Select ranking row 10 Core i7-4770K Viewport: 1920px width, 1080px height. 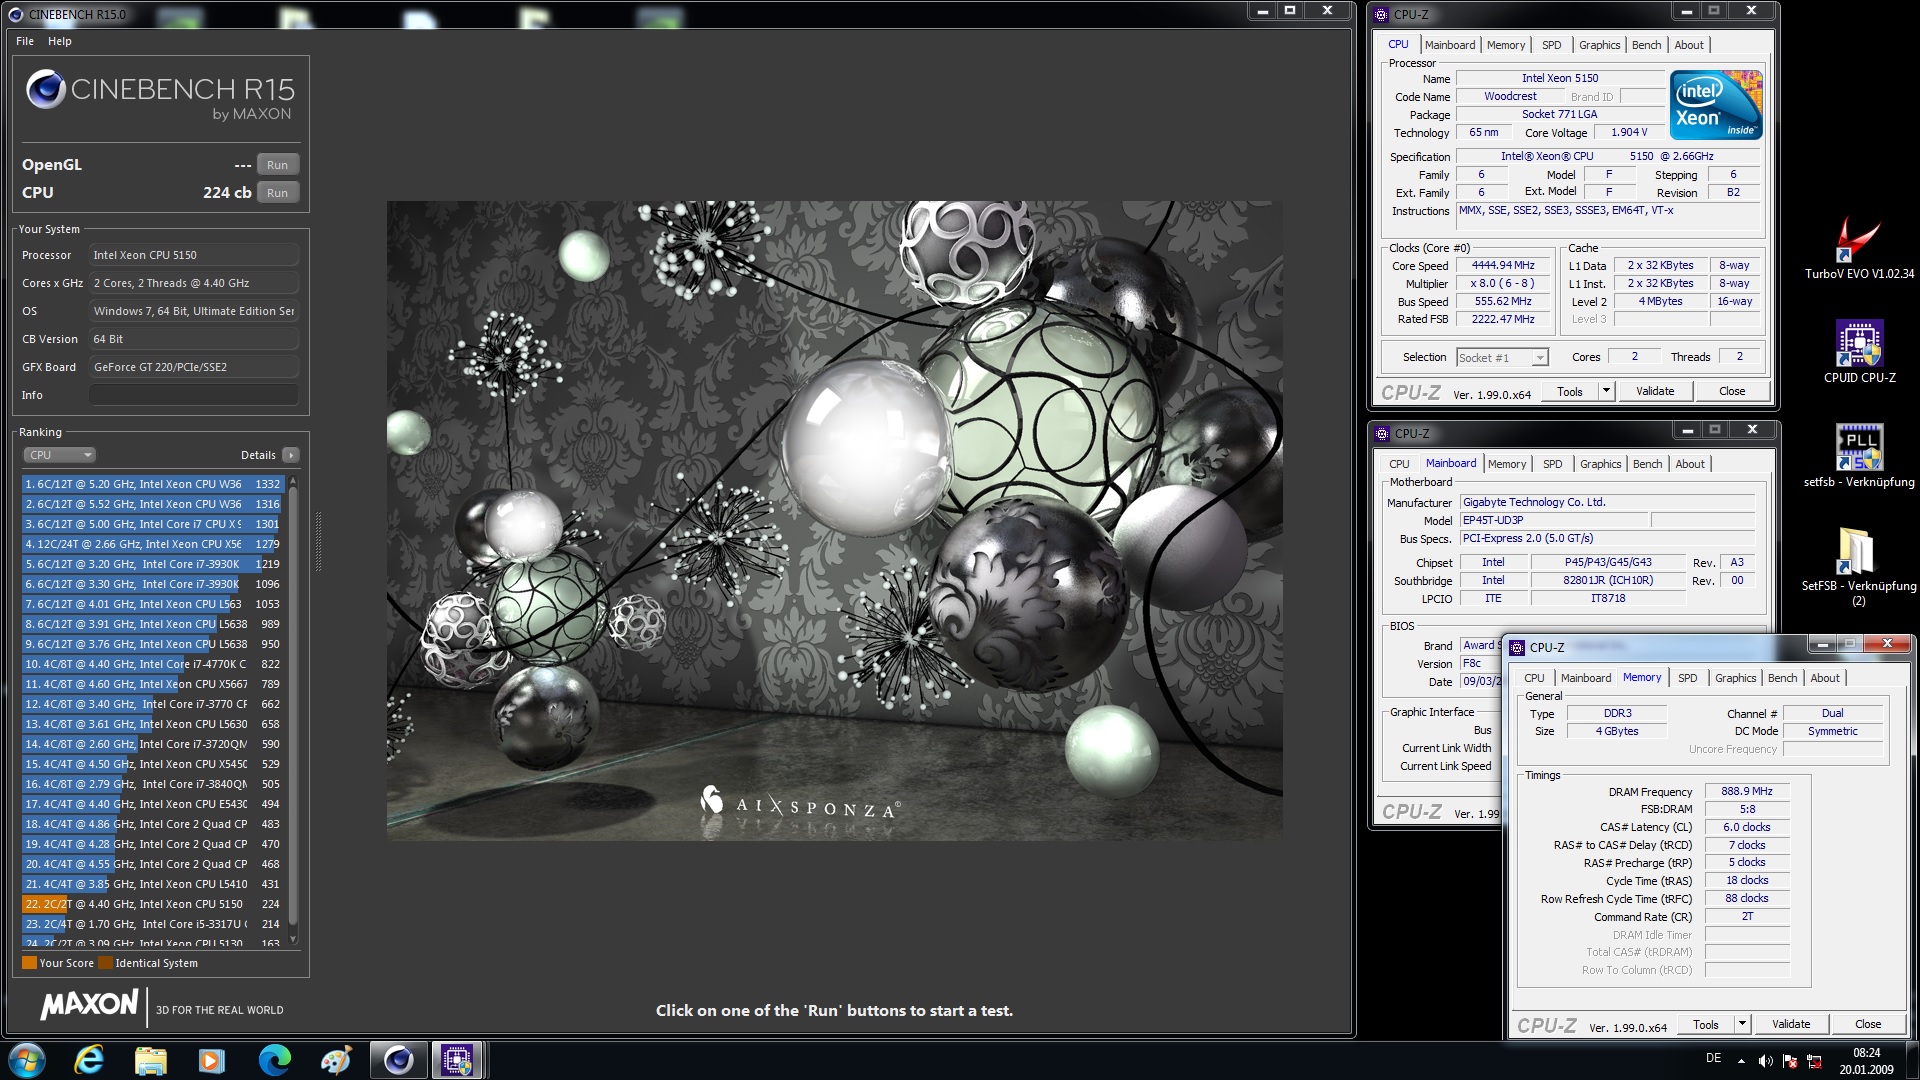(x=154, y=664)
